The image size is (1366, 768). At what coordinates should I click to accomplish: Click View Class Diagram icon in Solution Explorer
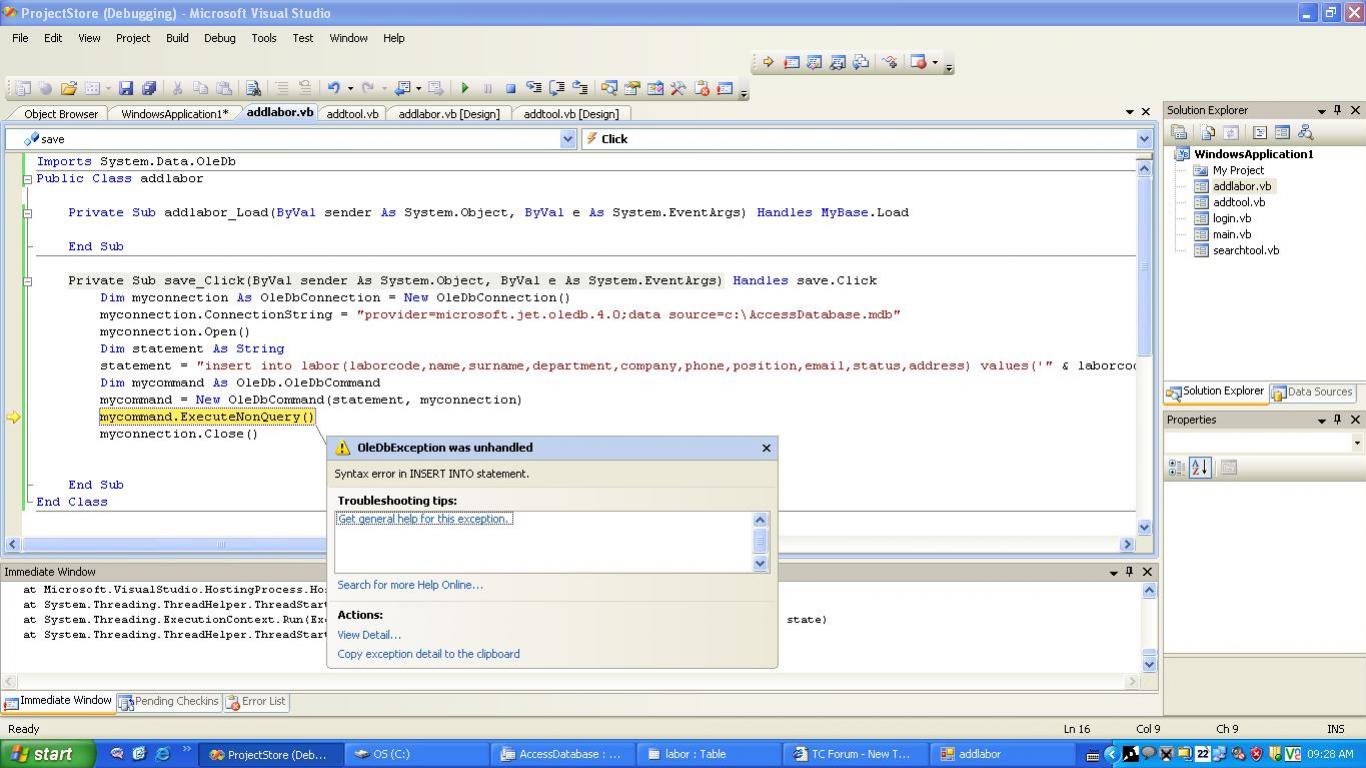(x=1305, y=132)
